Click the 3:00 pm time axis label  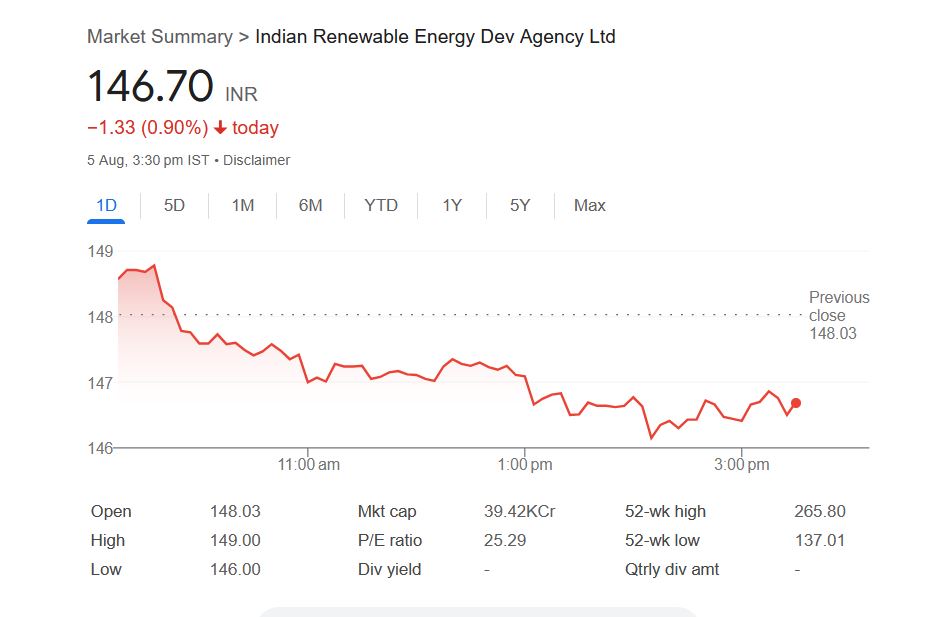click(x=742, y=464)
